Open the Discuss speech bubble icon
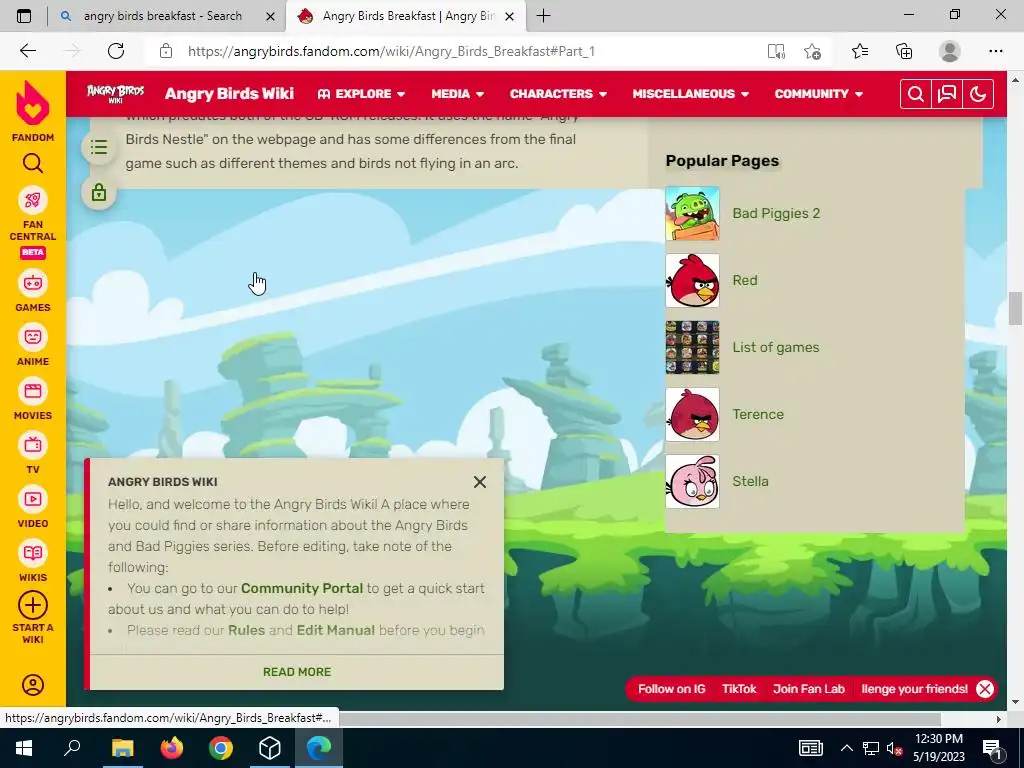Screen dimensions: 1024x768 pos(947,94)
